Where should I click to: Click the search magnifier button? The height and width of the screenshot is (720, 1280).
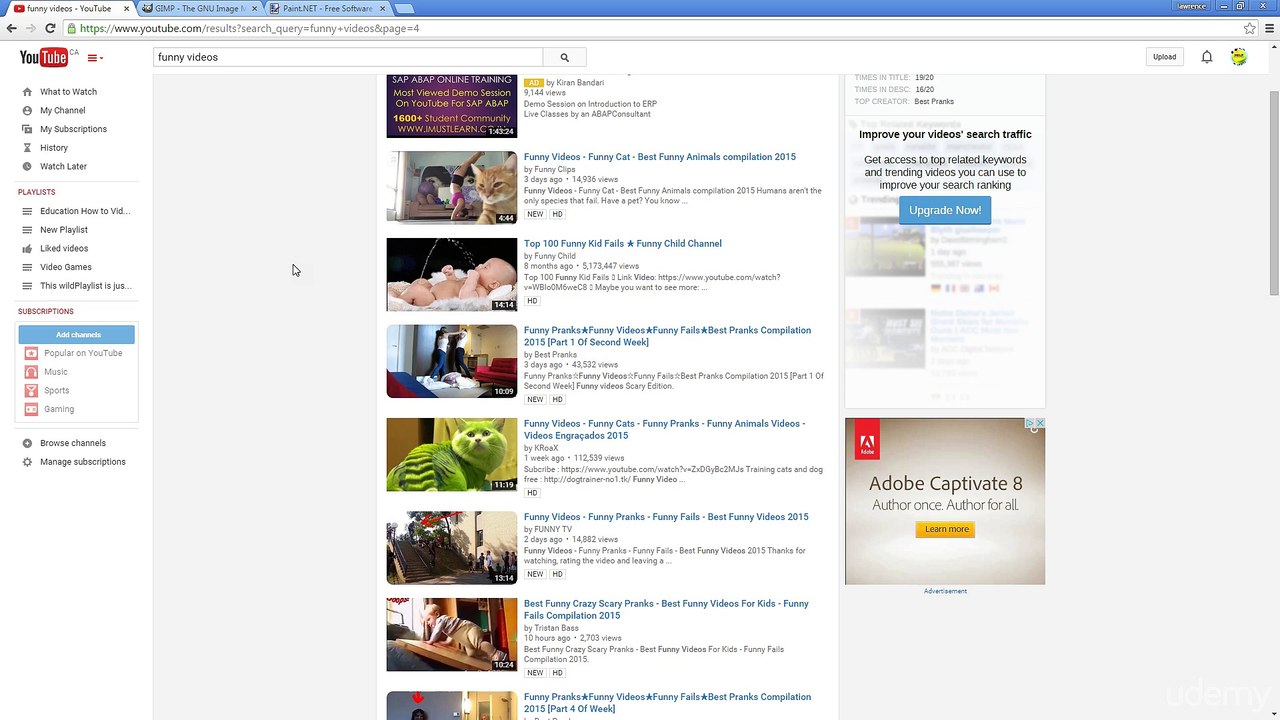point(564,57)
